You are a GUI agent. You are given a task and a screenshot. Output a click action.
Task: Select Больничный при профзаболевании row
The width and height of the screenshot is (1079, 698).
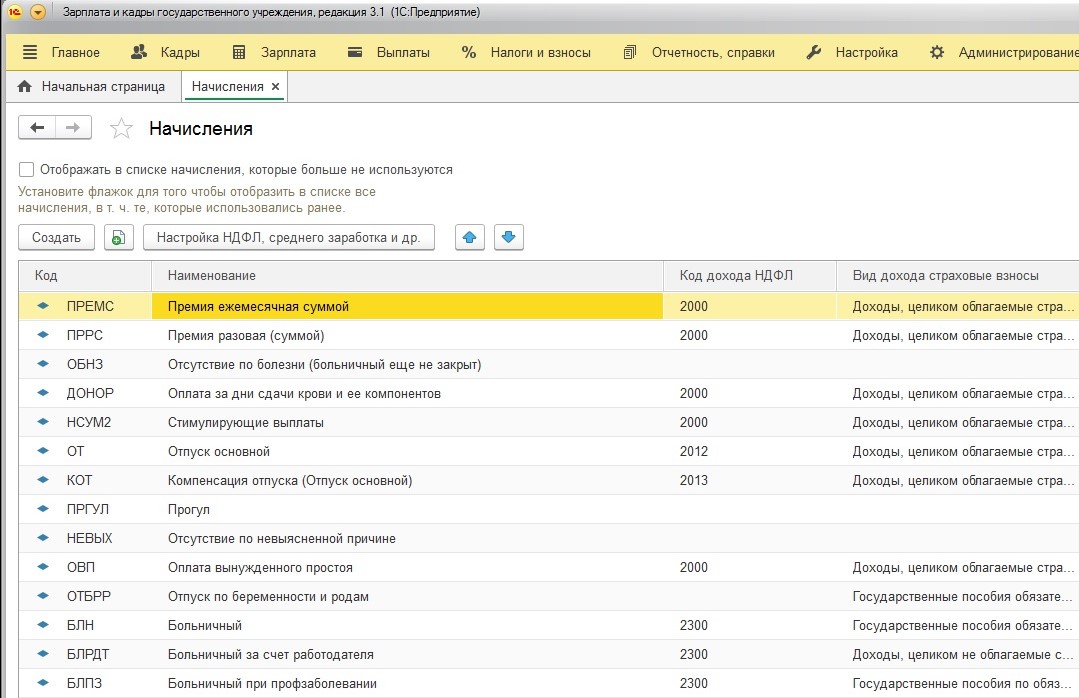pyautogui.click(x=548, y=683)
